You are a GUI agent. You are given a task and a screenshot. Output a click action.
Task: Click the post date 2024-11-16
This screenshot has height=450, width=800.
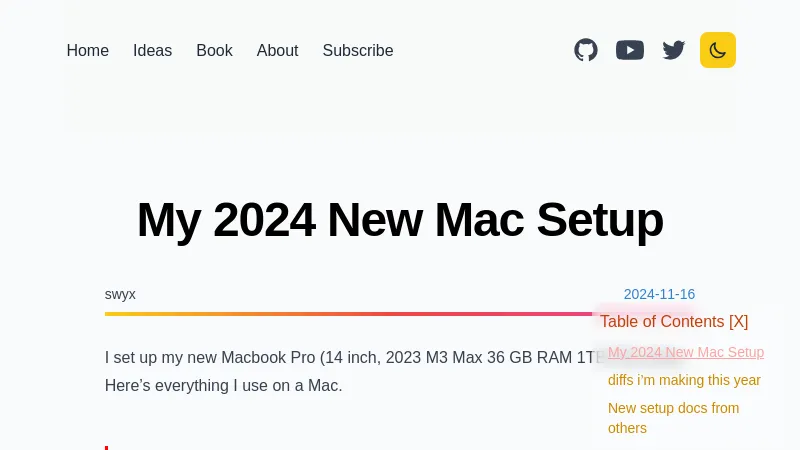click(x=659, y=294)
